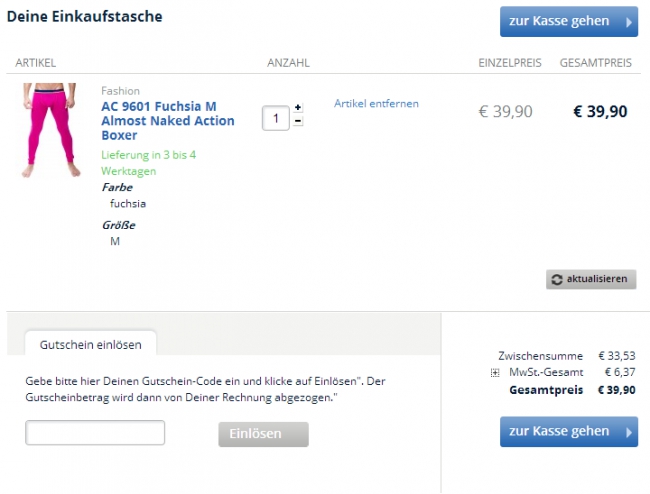This screenshot has width=650, height=494.
Task: Click the Lieferung in 3 bis 4 Werktagen text
Action: [148, 163]
